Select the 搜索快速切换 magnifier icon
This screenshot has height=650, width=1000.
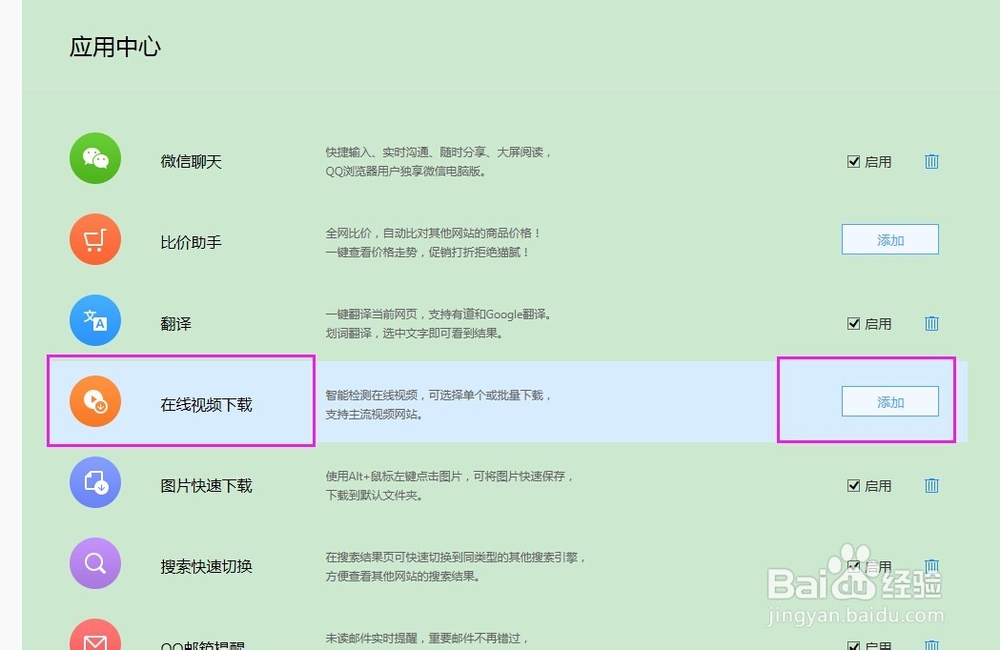[94, 565]
